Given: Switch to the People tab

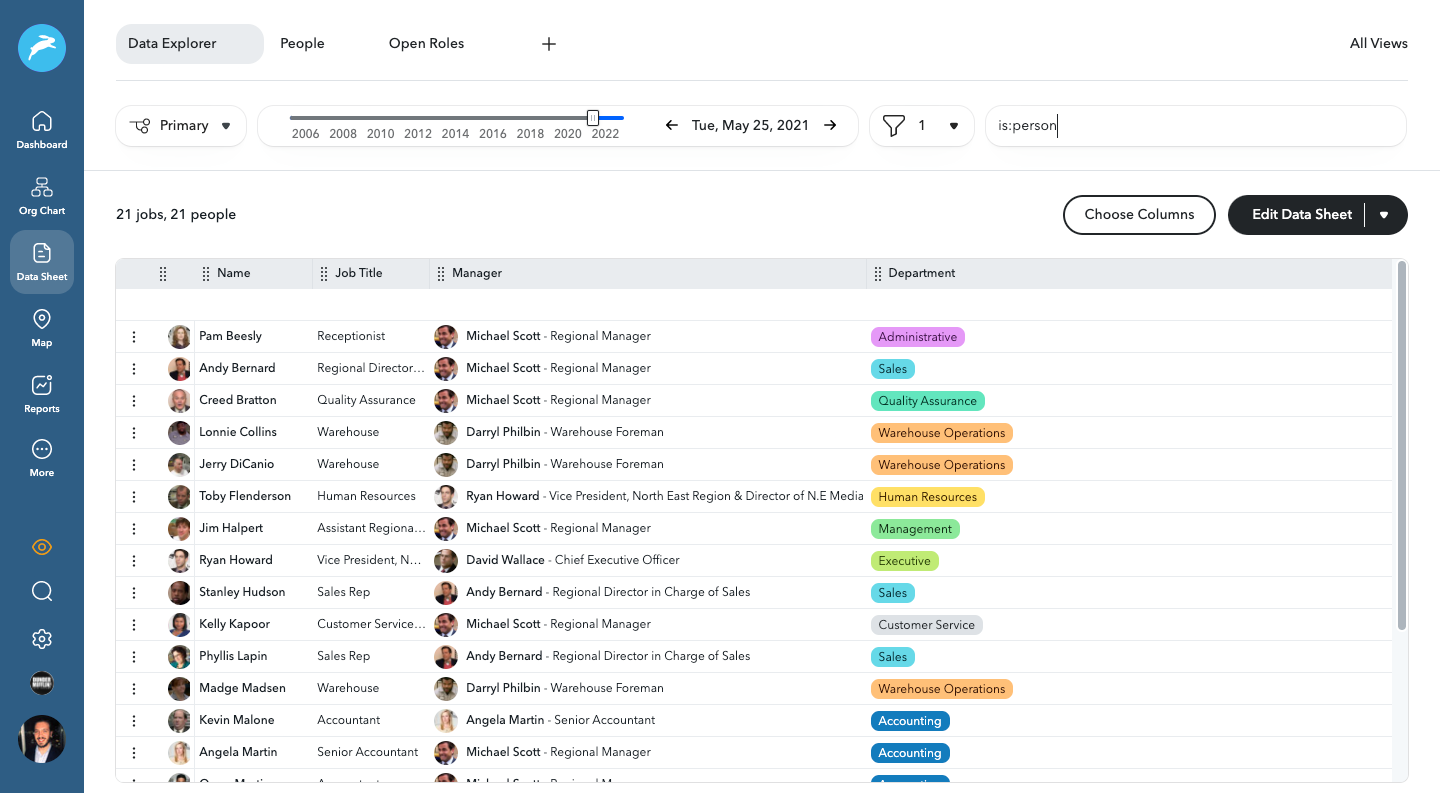Looking at the screenshot, I should [x=302, y=44].
